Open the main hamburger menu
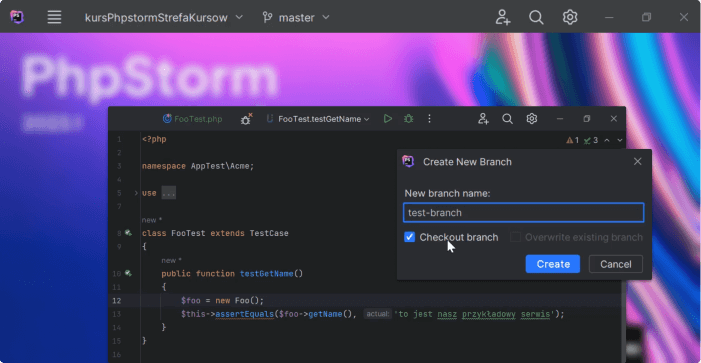Viewport: 701px width, 363px height. pyautogui.click(x=55, y=17)
